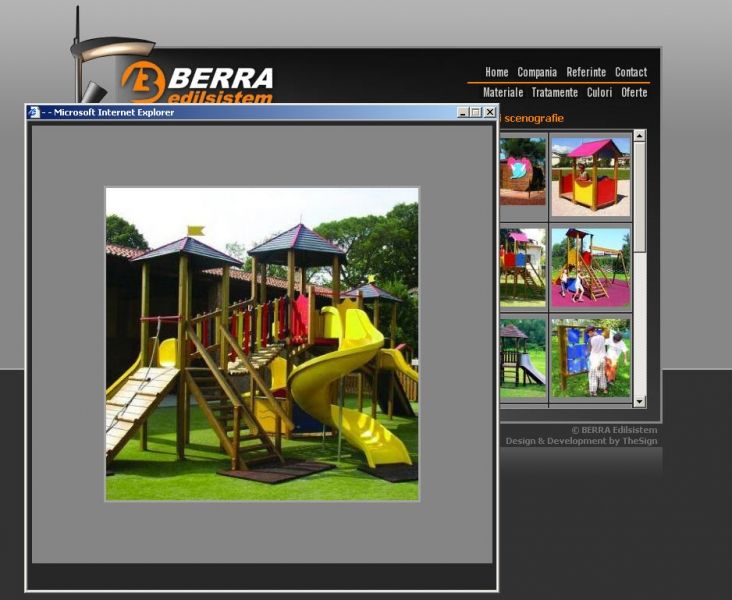The height and width of the screenshot is (600, 732).
Task: Select the climbing tower on pink floor thumbnail
Action: point(590,266)
